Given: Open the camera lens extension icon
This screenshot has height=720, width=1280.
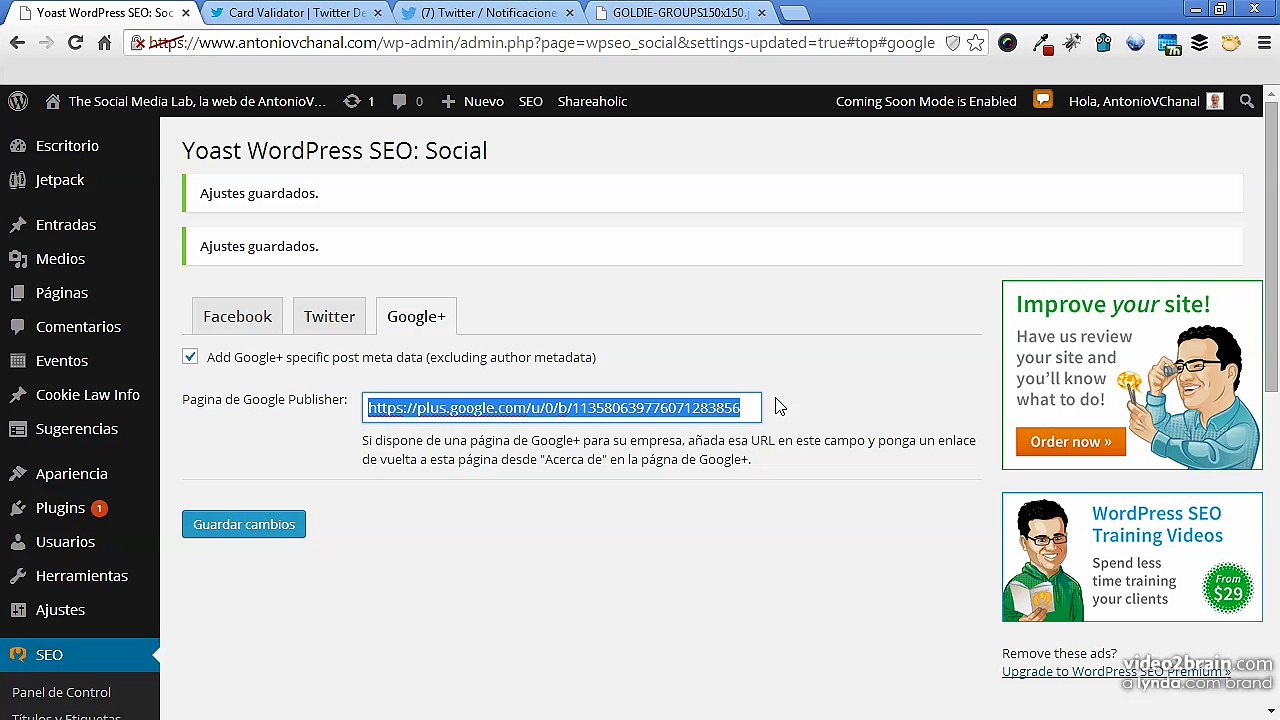Looking at the screenshot, I should [x=1007, y=43].
